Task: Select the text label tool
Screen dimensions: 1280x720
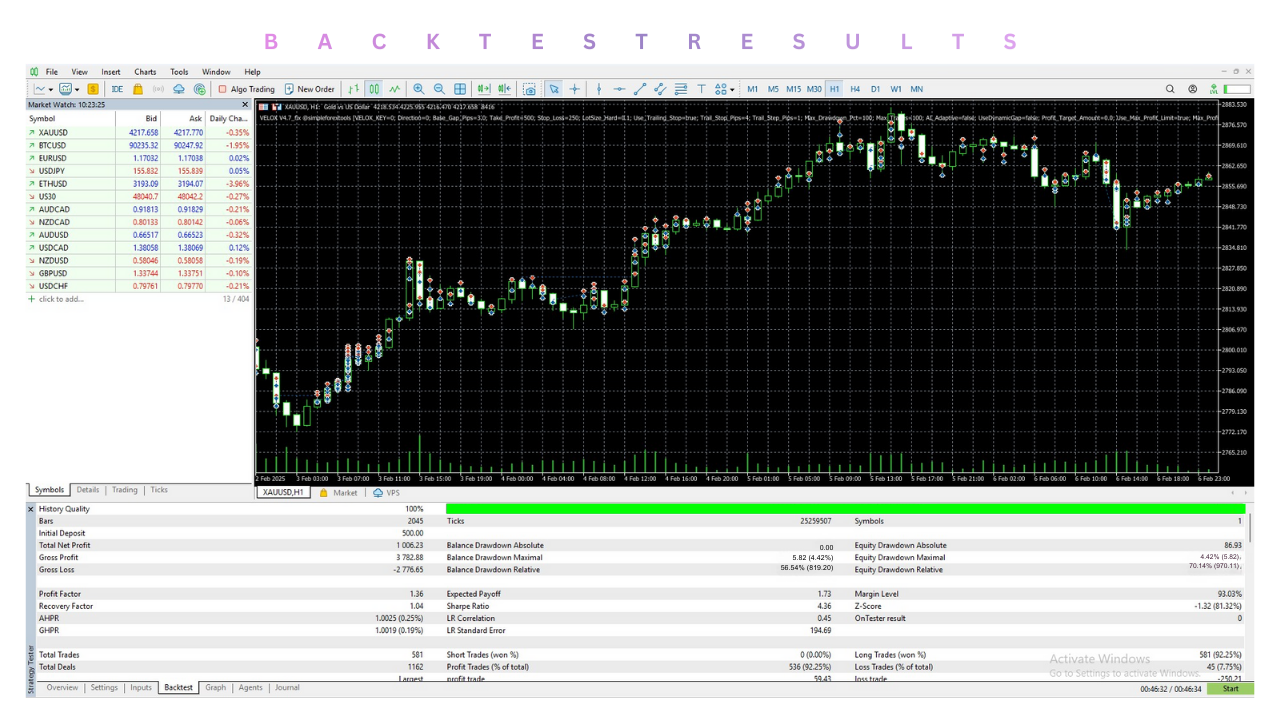Action: coord(701,89)
